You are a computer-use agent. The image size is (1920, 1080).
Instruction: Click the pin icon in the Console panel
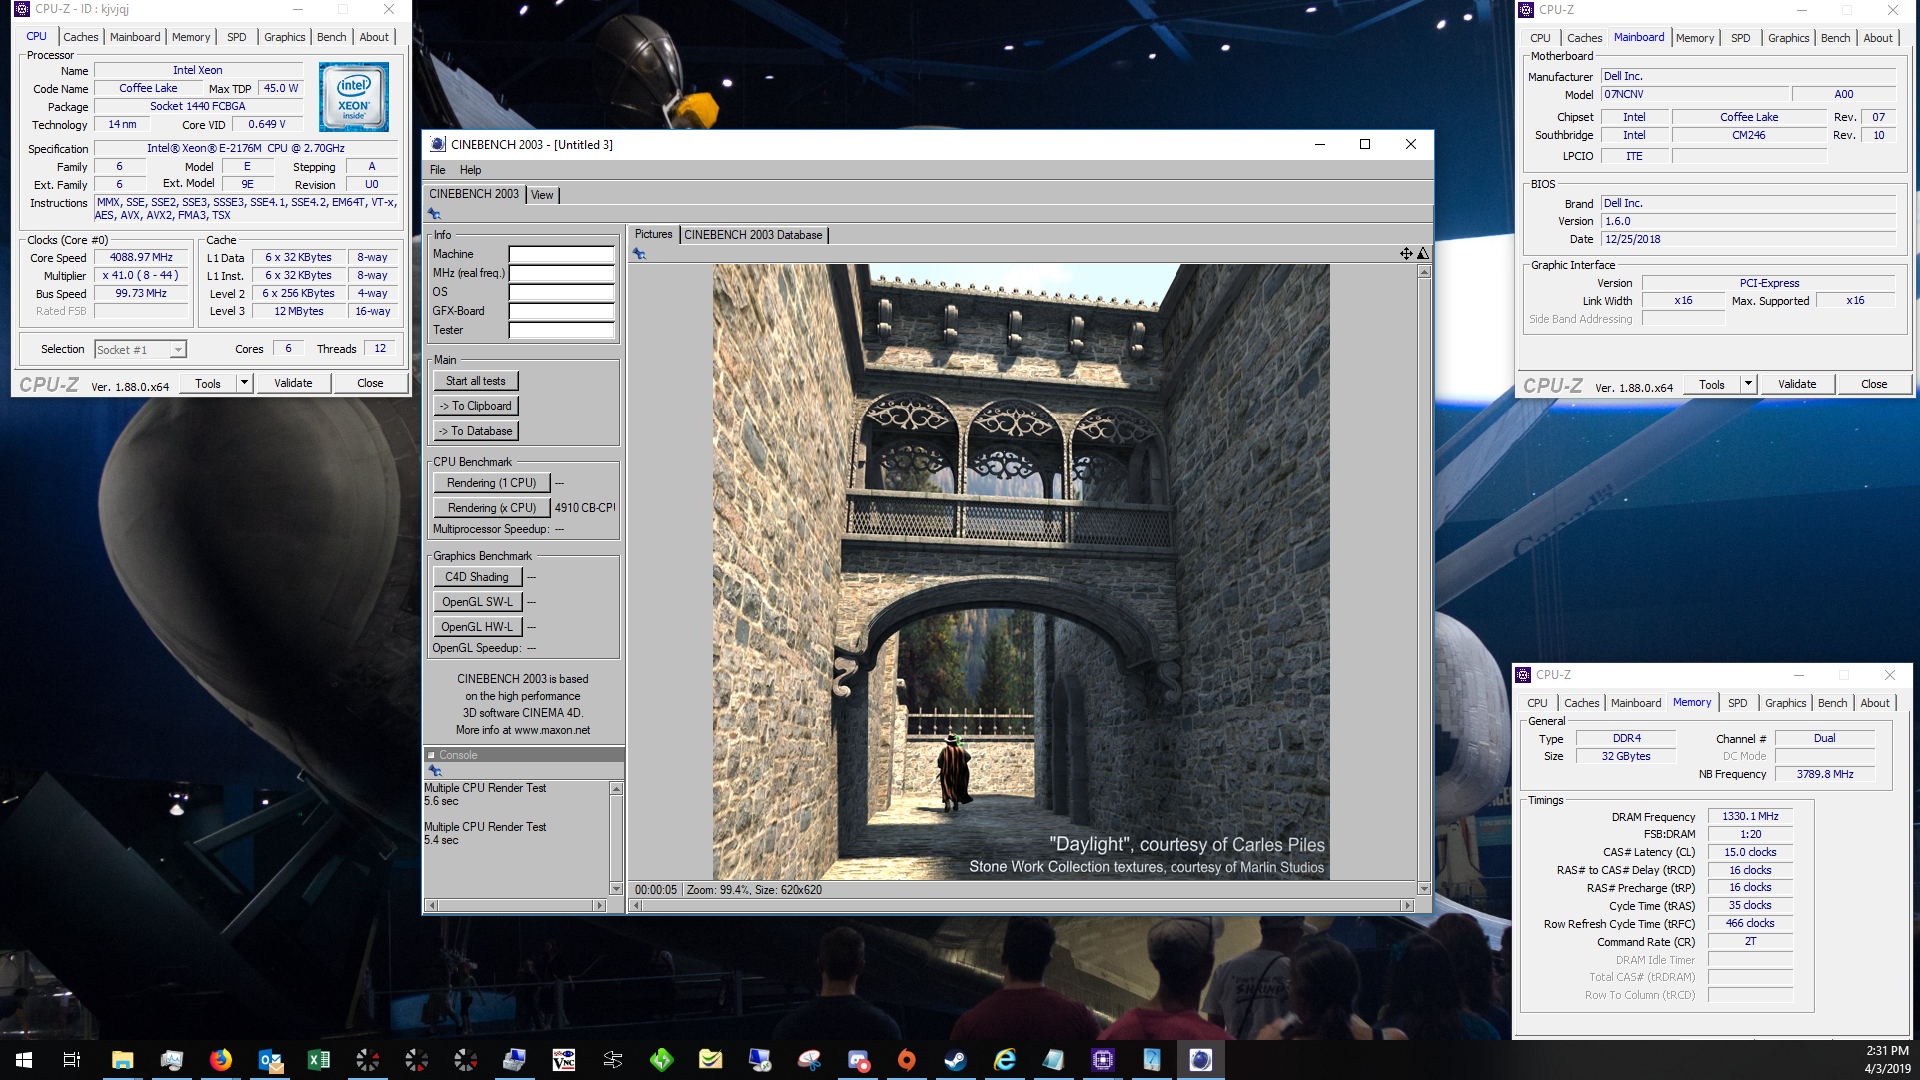click(434, 771)
